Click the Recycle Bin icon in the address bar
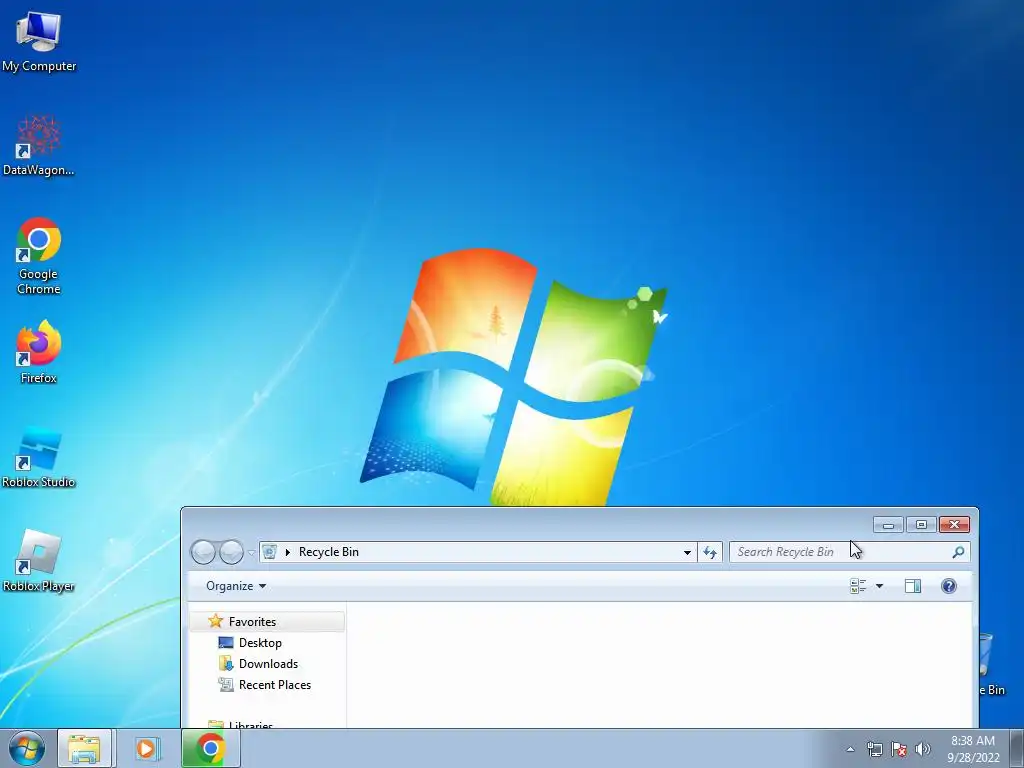The height and width of the screenshot is (768, 1024). pos(269,552)
